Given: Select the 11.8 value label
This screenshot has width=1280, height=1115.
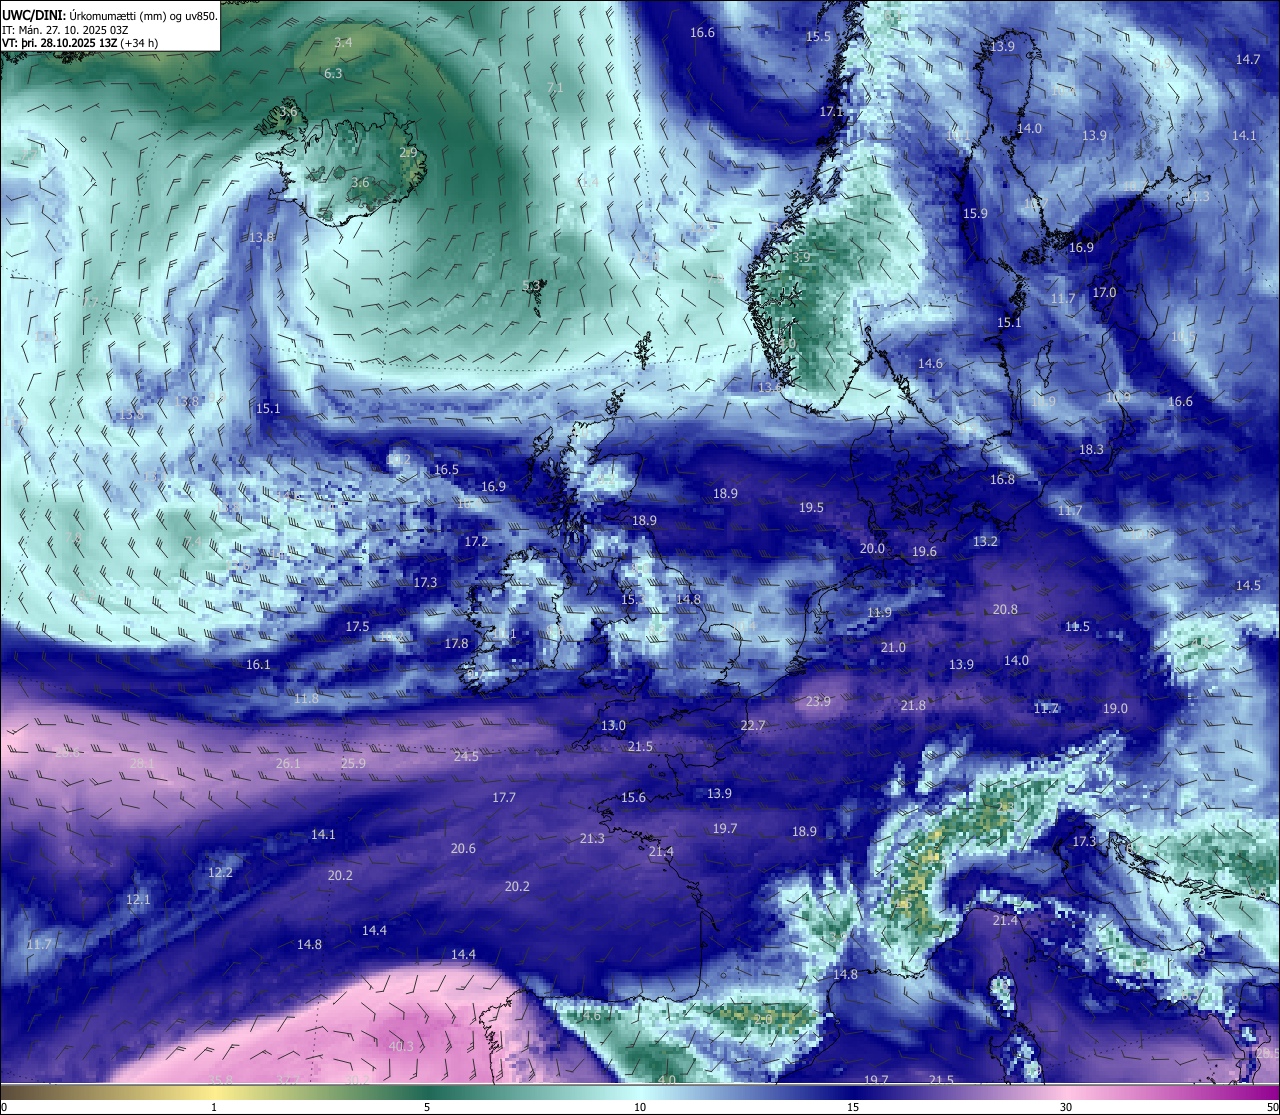Looking at the screenshot, I should [x=306, y=698].
